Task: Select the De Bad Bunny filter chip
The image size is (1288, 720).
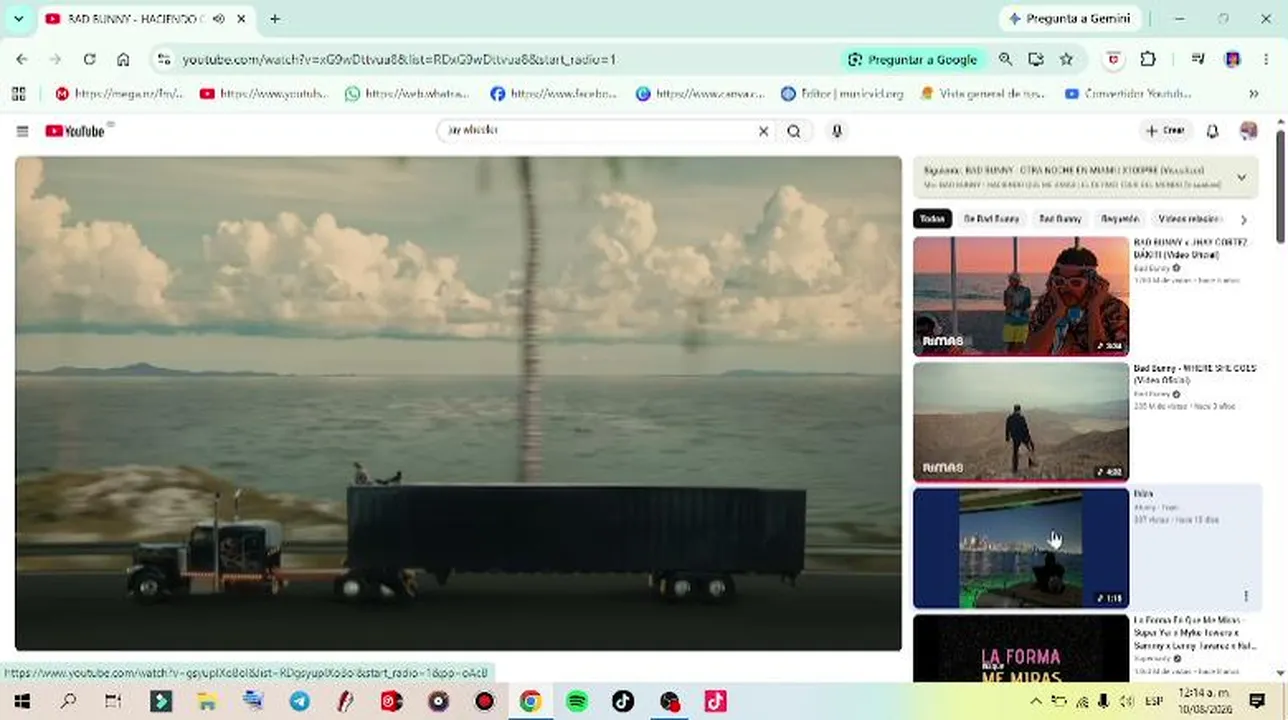Action: pyautogui.click(x=991, y=219)
